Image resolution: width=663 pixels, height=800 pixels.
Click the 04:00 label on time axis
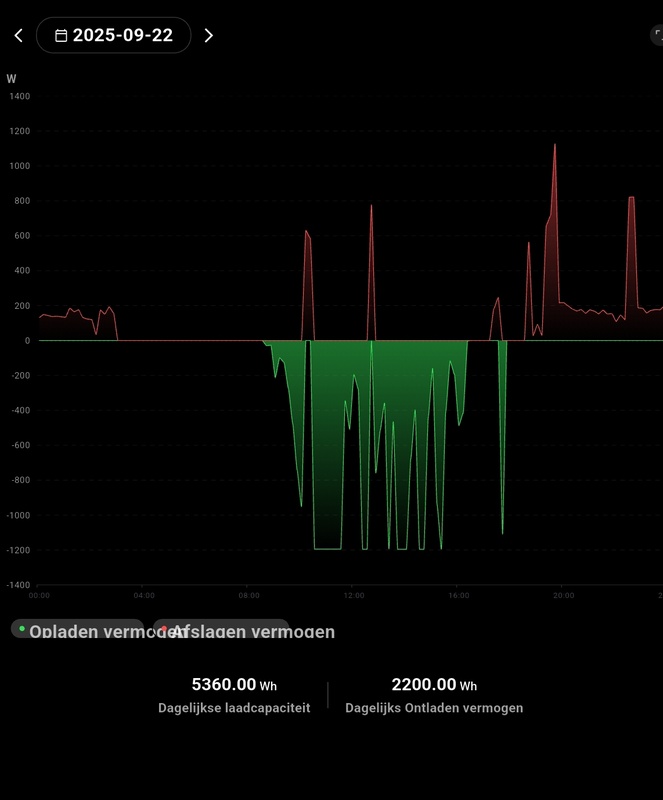click(144, 595)
